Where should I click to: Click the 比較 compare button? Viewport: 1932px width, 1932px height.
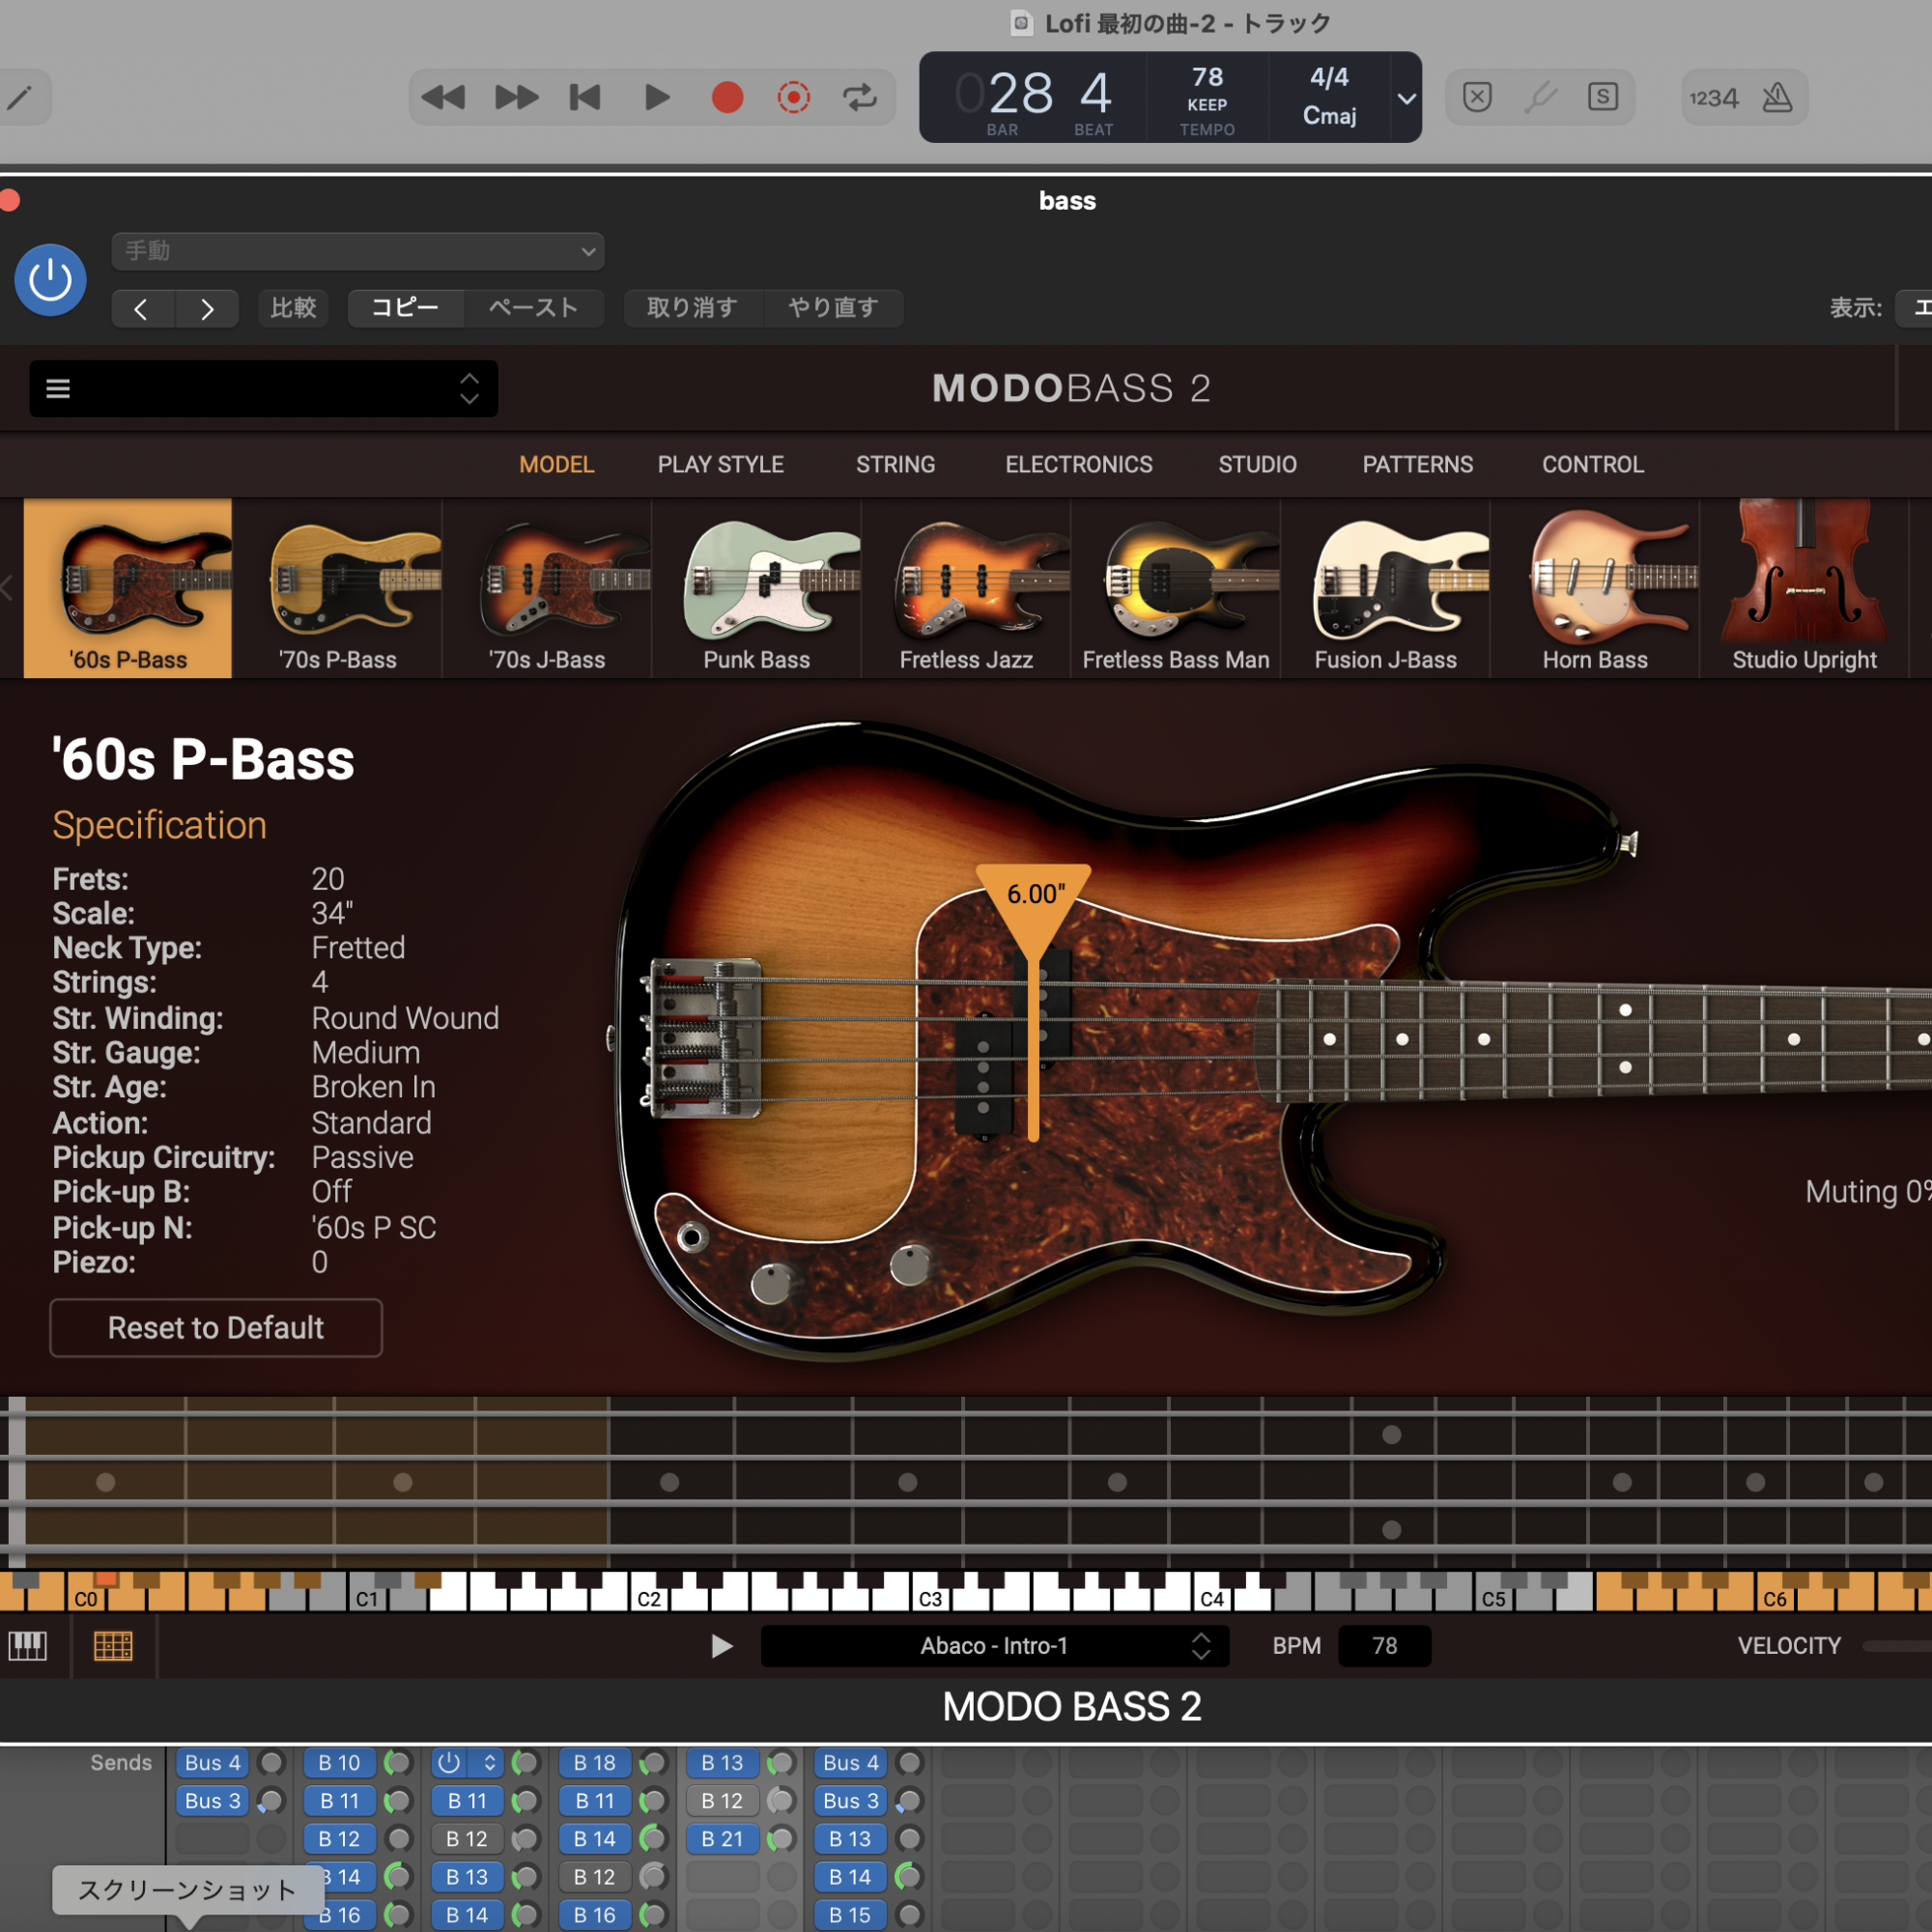293,308
